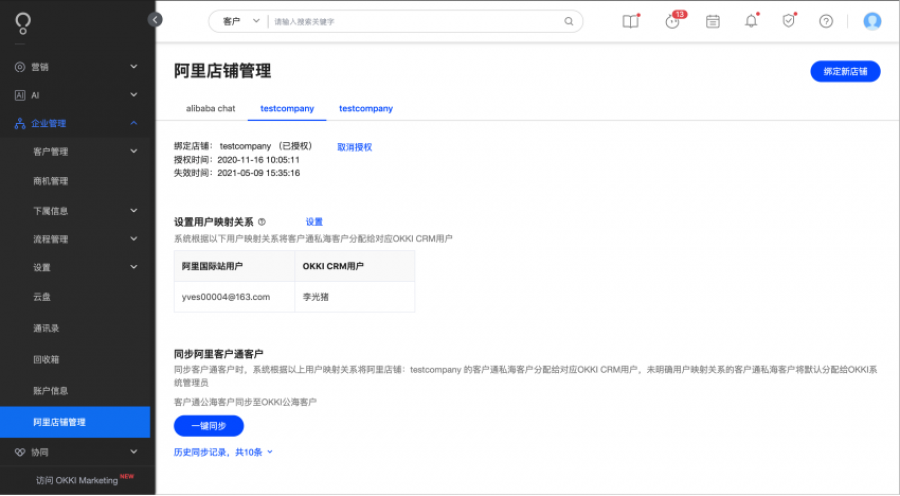Select the first testcompany tab
The width and height of the screenshot is (900, 496).
coord(287,108)
